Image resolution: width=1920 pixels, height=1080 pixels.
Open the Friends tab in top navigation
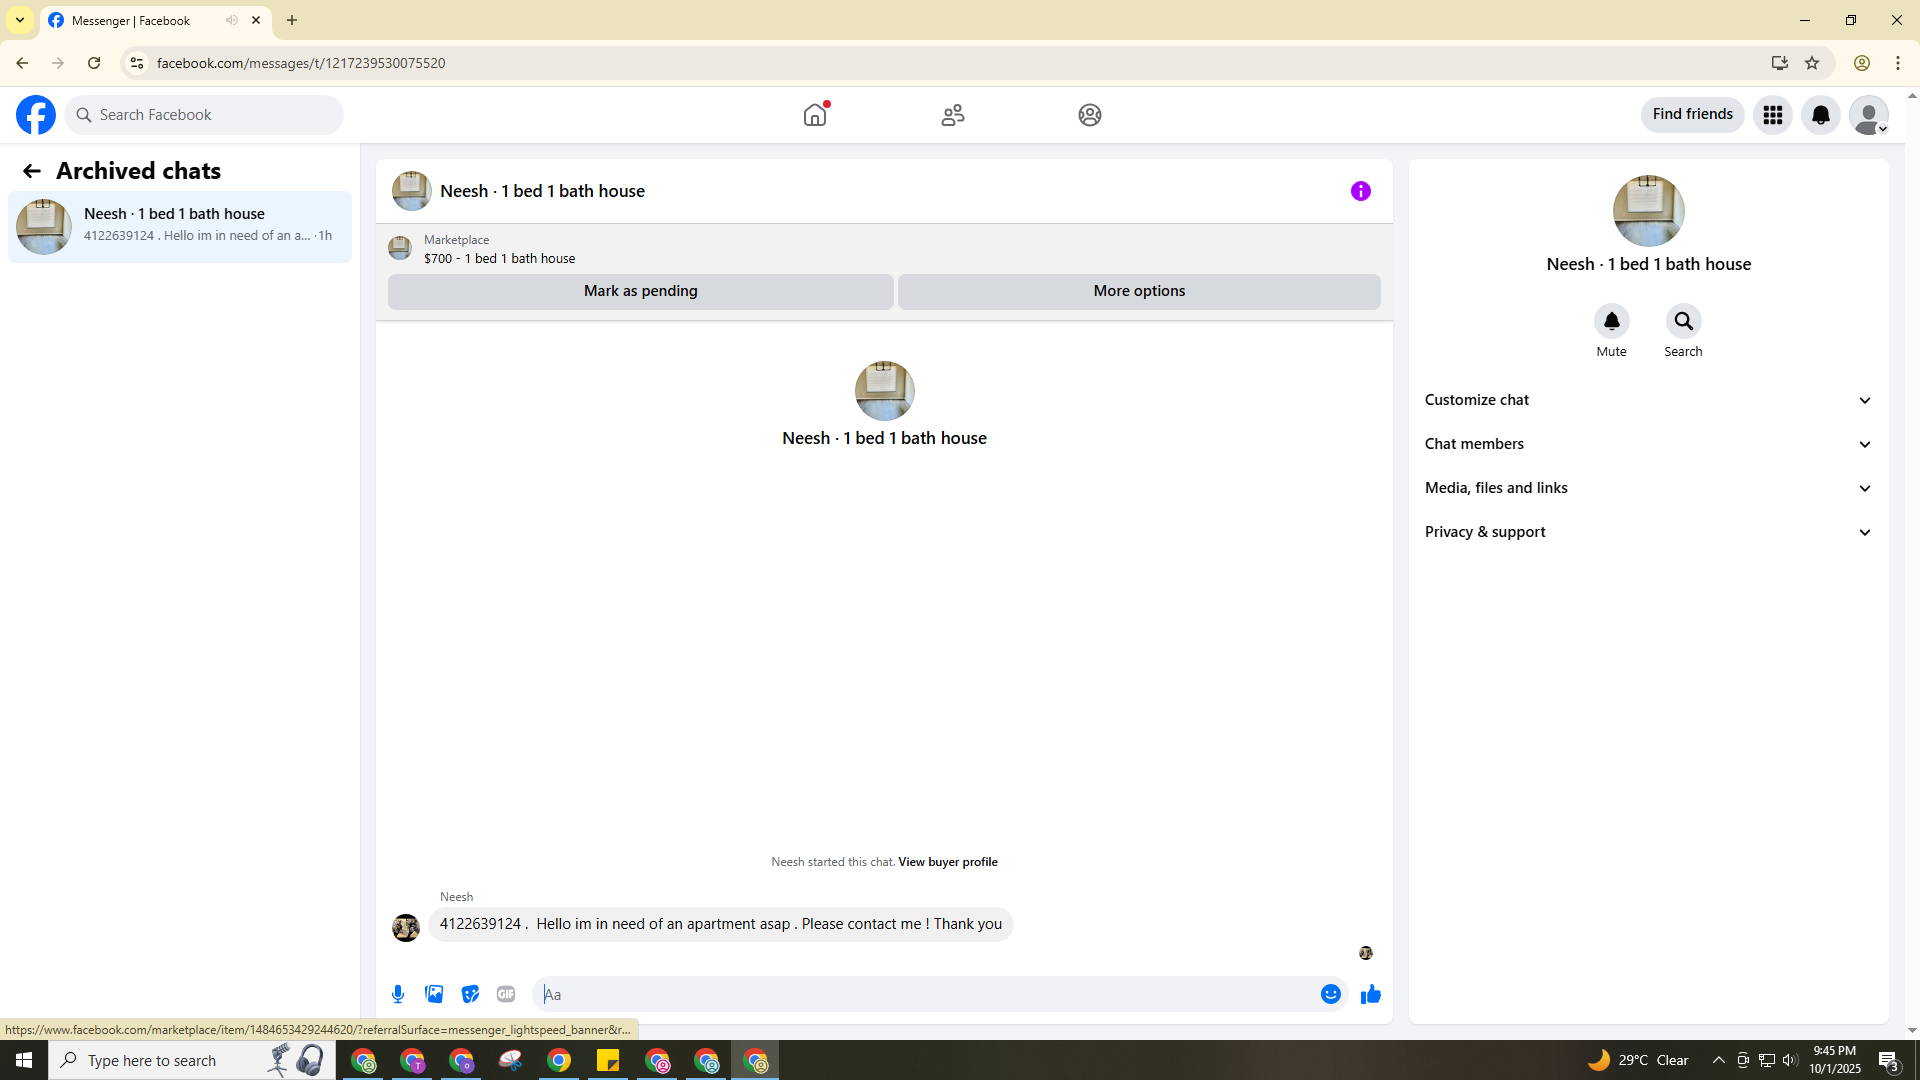click(x=952, y=115)
